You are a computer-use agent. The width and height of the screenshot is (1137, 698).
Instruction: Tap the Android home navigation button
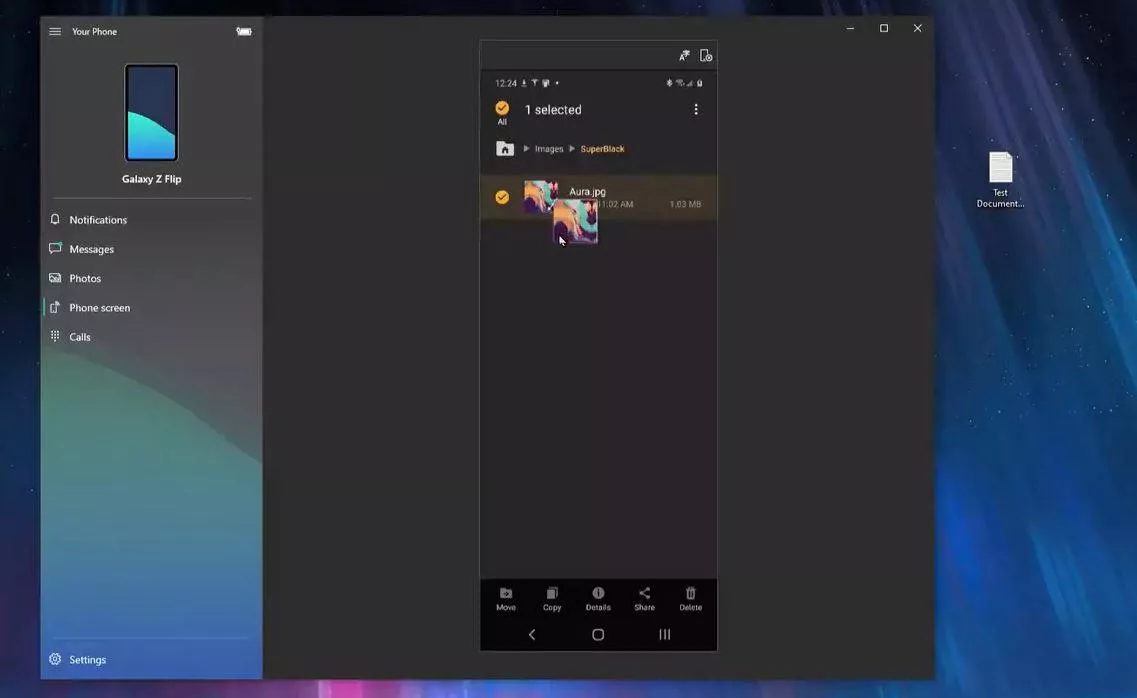(x=598, y=635)
